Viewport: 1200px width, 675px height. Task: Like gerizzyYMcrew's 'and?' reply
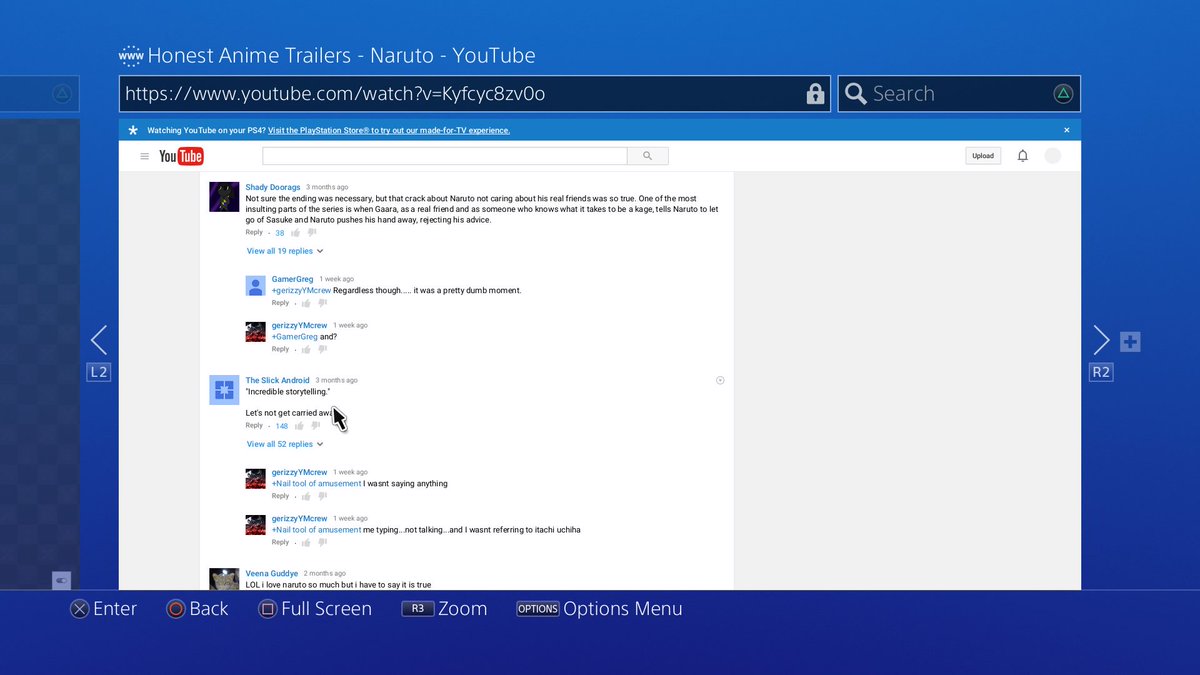tap(306, 349)
